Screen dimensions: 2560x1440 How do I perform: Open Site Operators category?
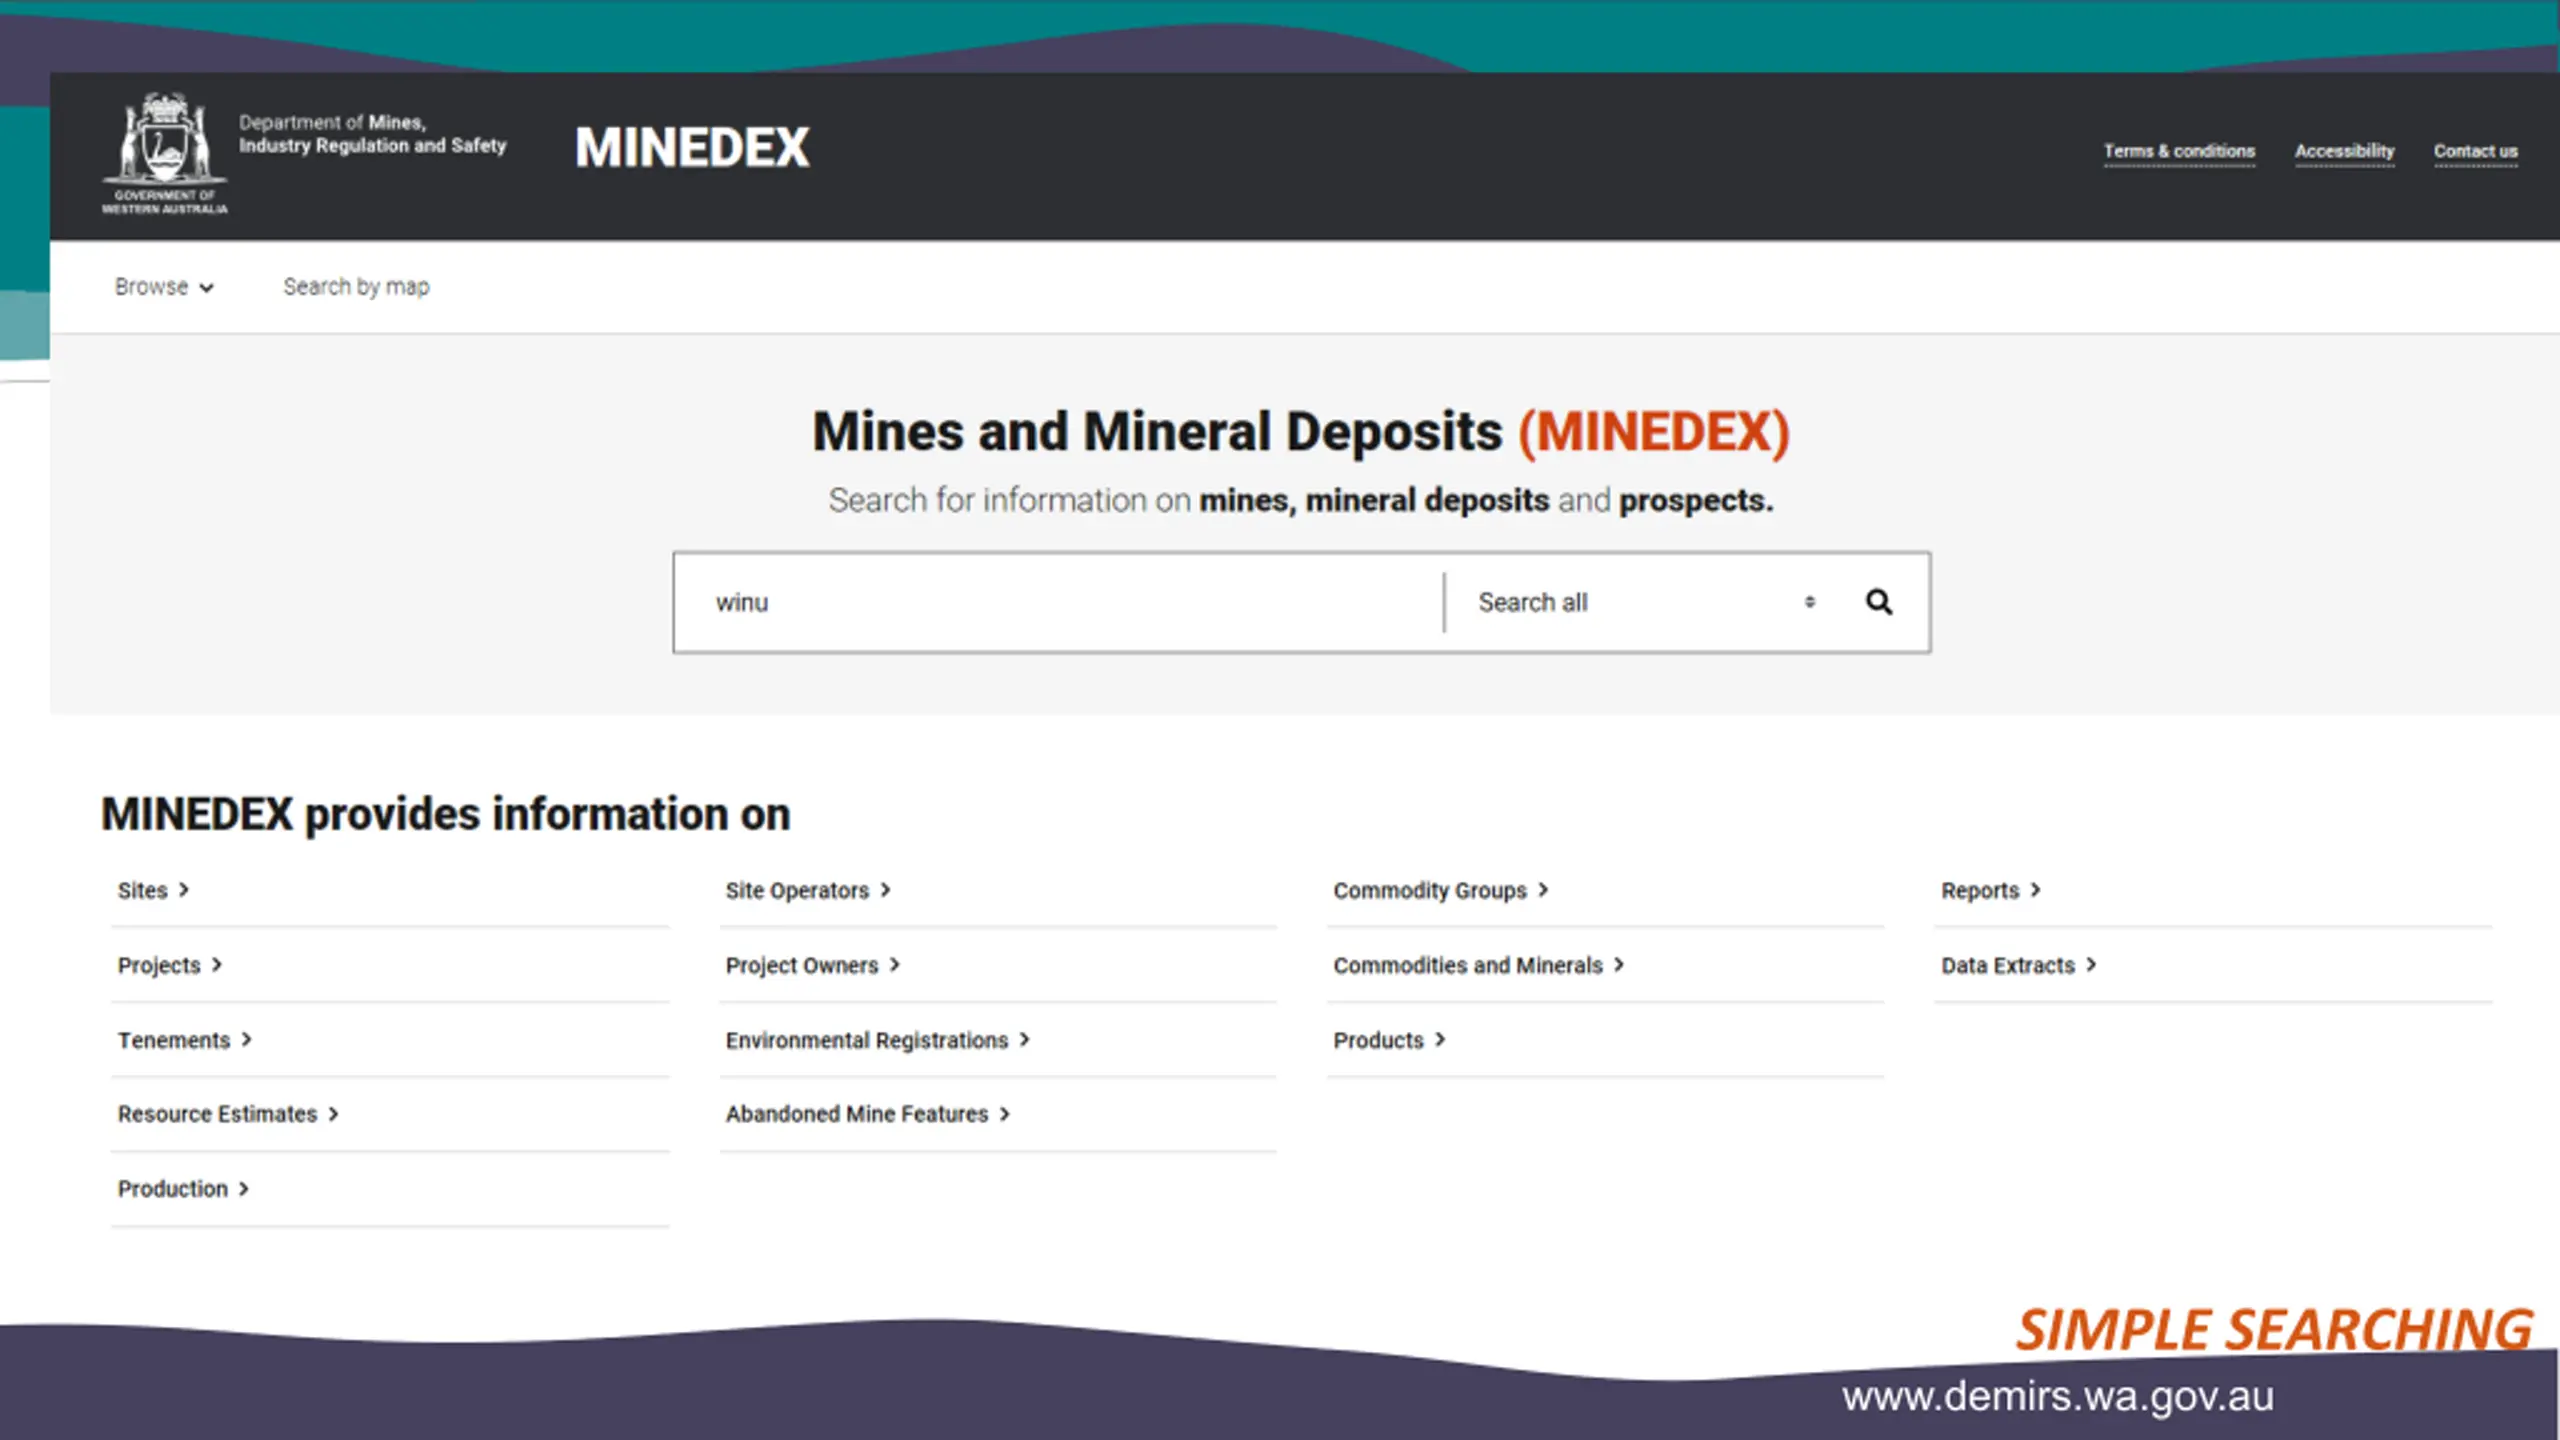pos(808,890)
